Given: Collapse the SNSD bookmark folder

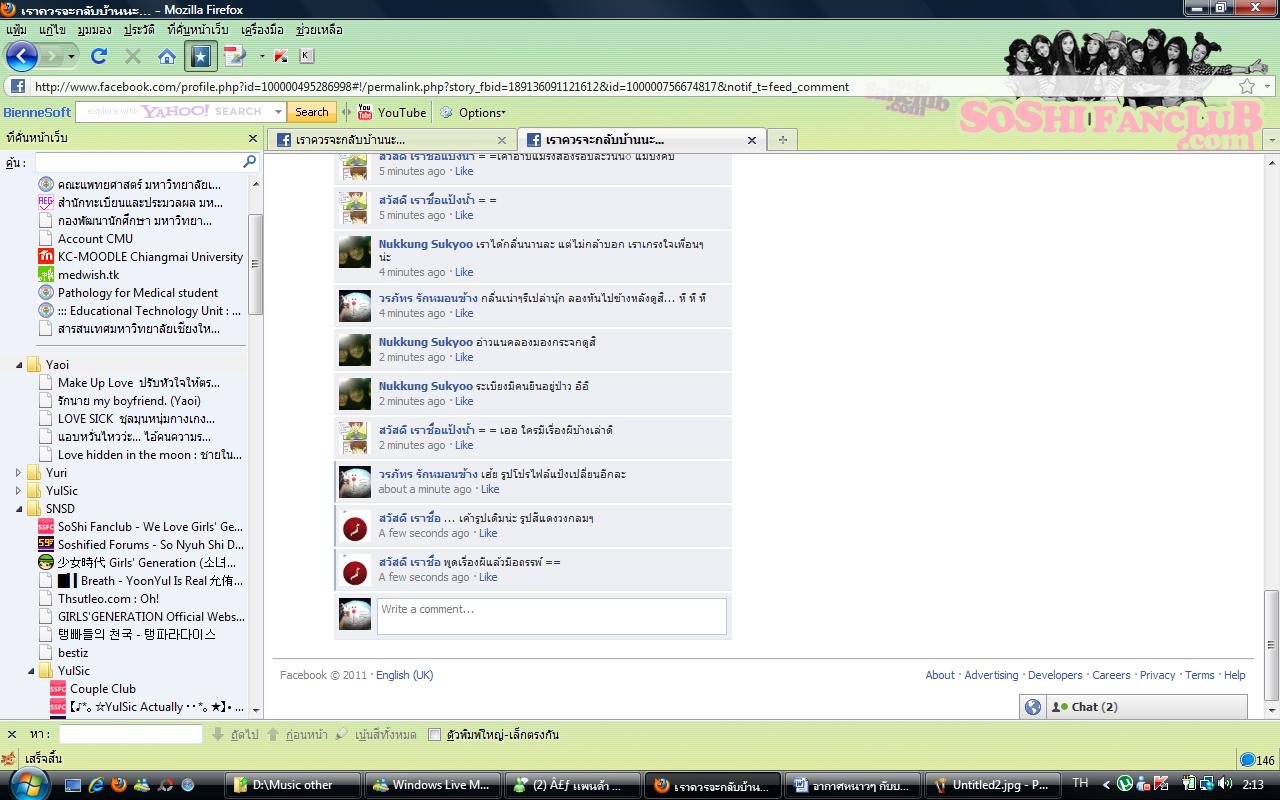Looking at the screenshot, I should click(x=19, y=509).
